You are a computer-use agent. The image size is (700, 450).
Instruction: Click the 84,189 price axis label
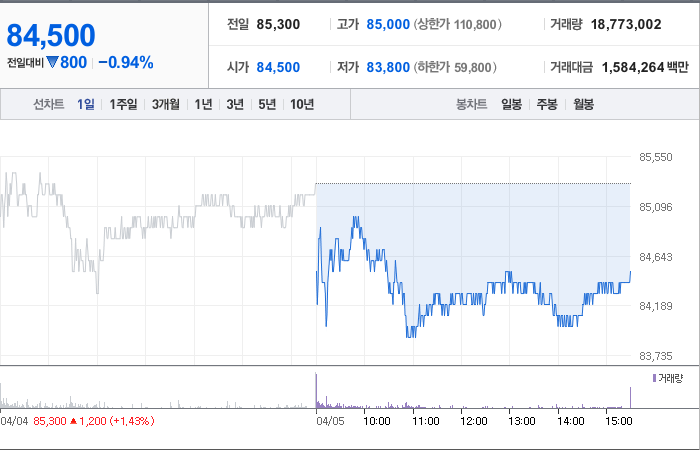[x=656, y=306]
